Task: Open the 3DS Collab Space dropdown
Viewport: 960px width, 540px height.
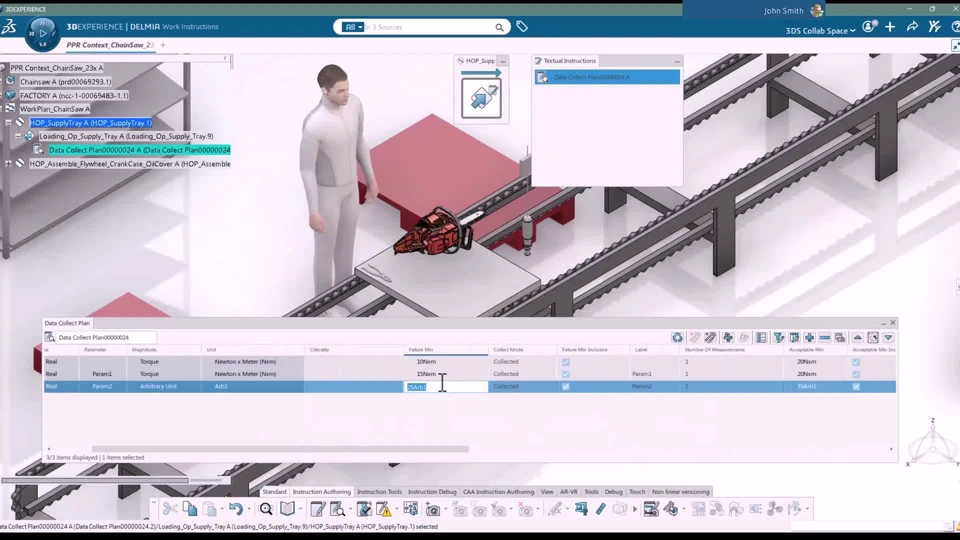Action: point(820,31)
